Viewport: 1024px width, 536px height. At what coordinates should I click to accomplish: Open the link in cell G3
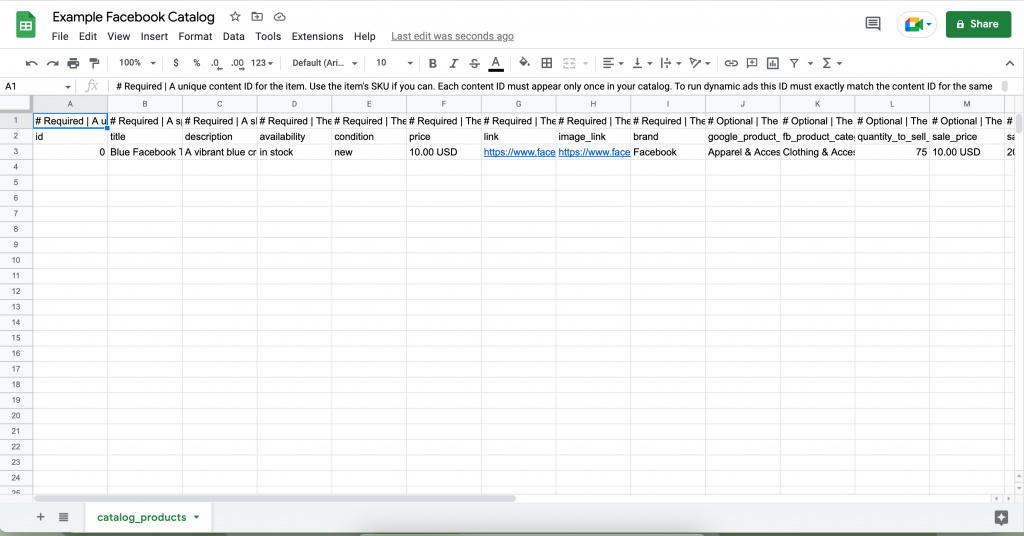pos(519,152)
